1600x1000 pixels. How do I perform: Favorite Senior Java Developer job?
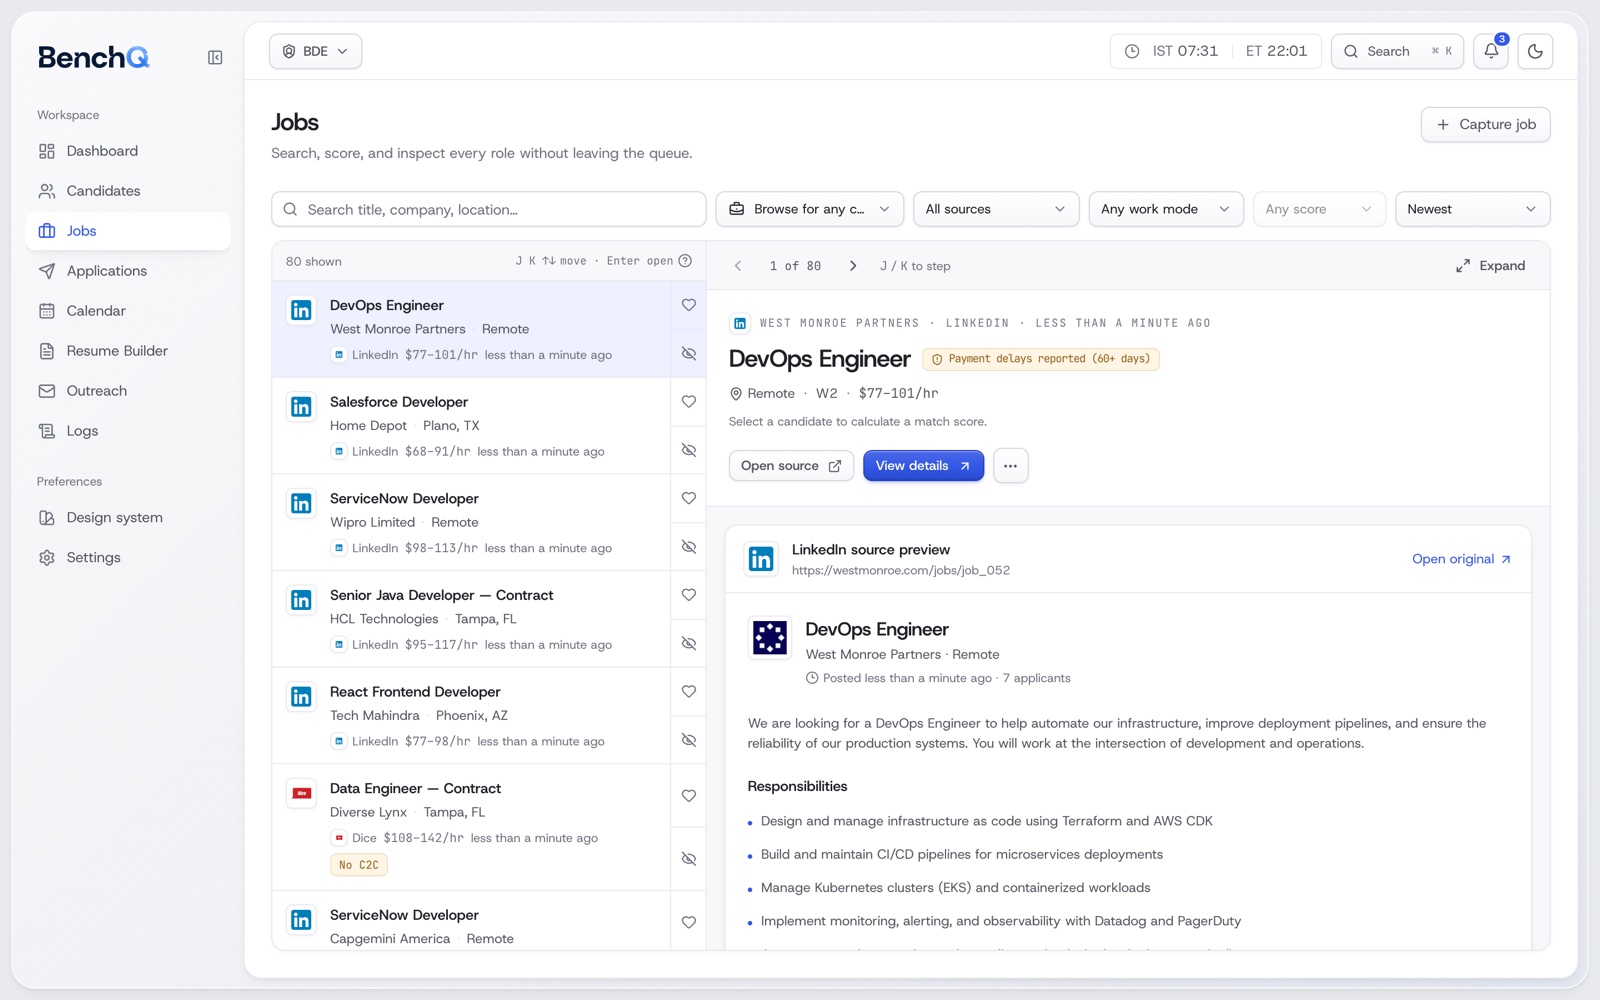click(689, 595)
